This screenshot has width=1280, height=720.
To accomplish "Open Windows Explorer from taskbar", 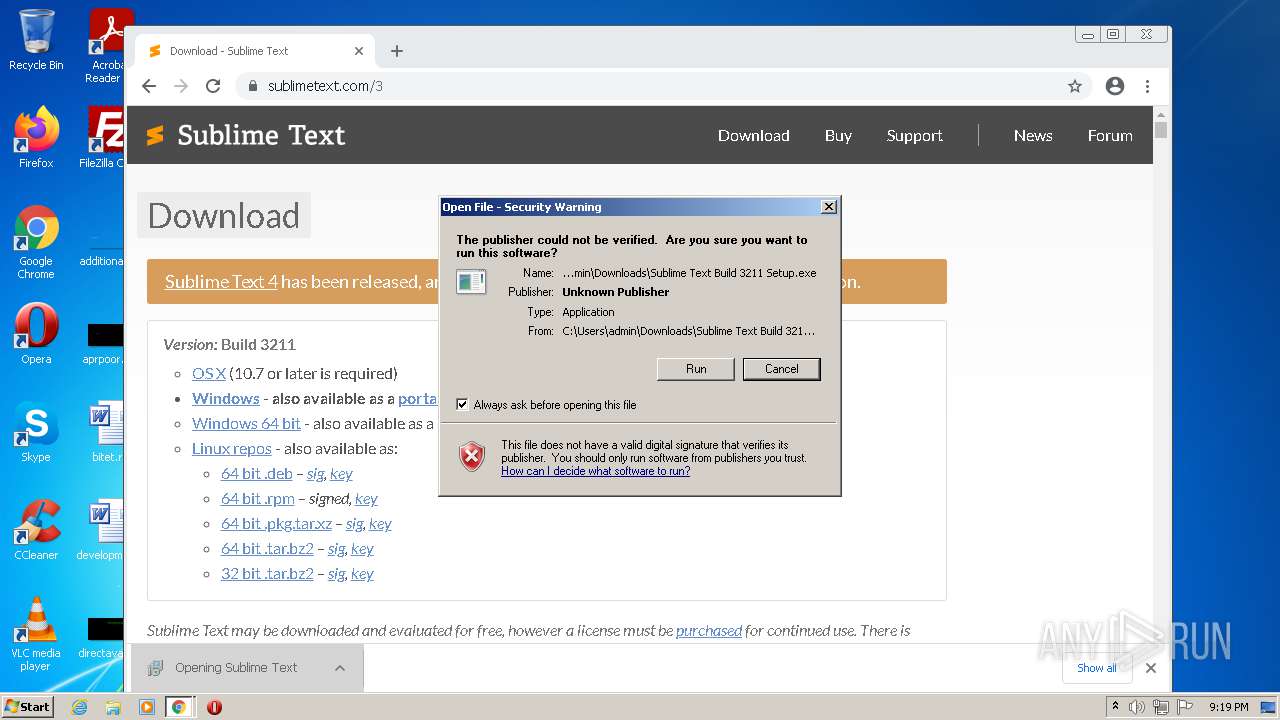I will click(x=113, y=707).
